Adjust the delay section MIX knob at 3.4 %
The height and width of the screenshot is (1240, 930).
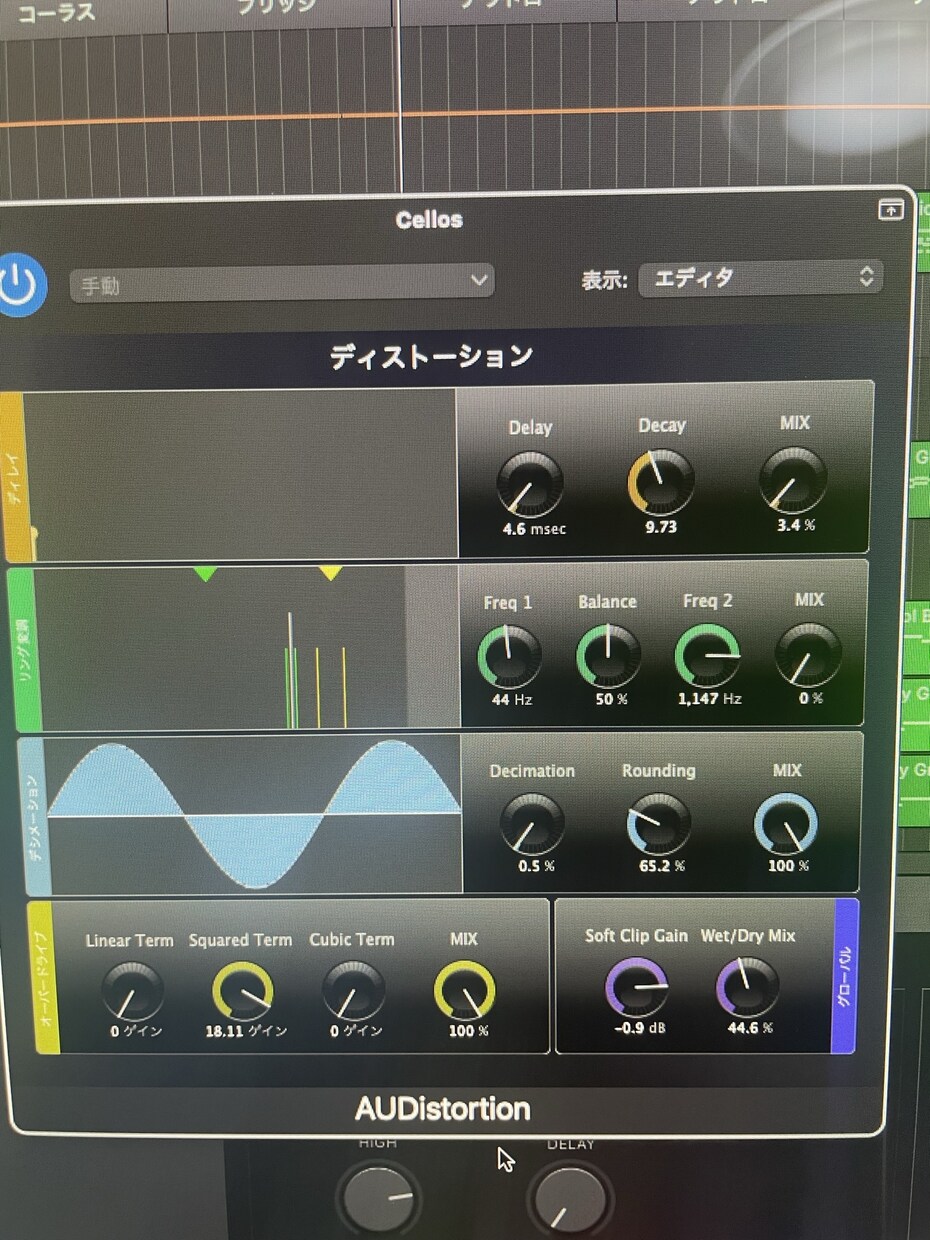point(793,480)
